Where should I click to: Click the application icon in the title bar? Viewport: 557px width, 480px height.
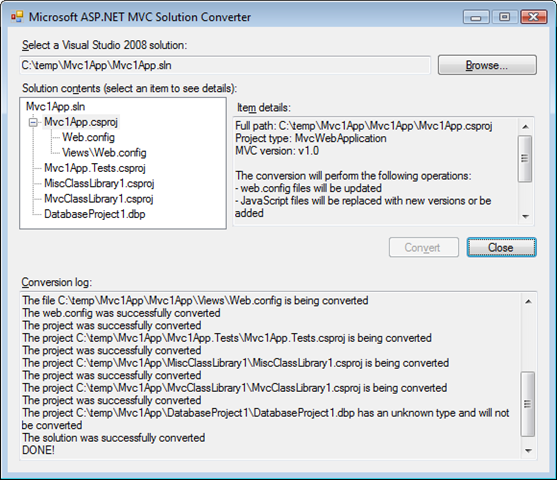[17, 17]
